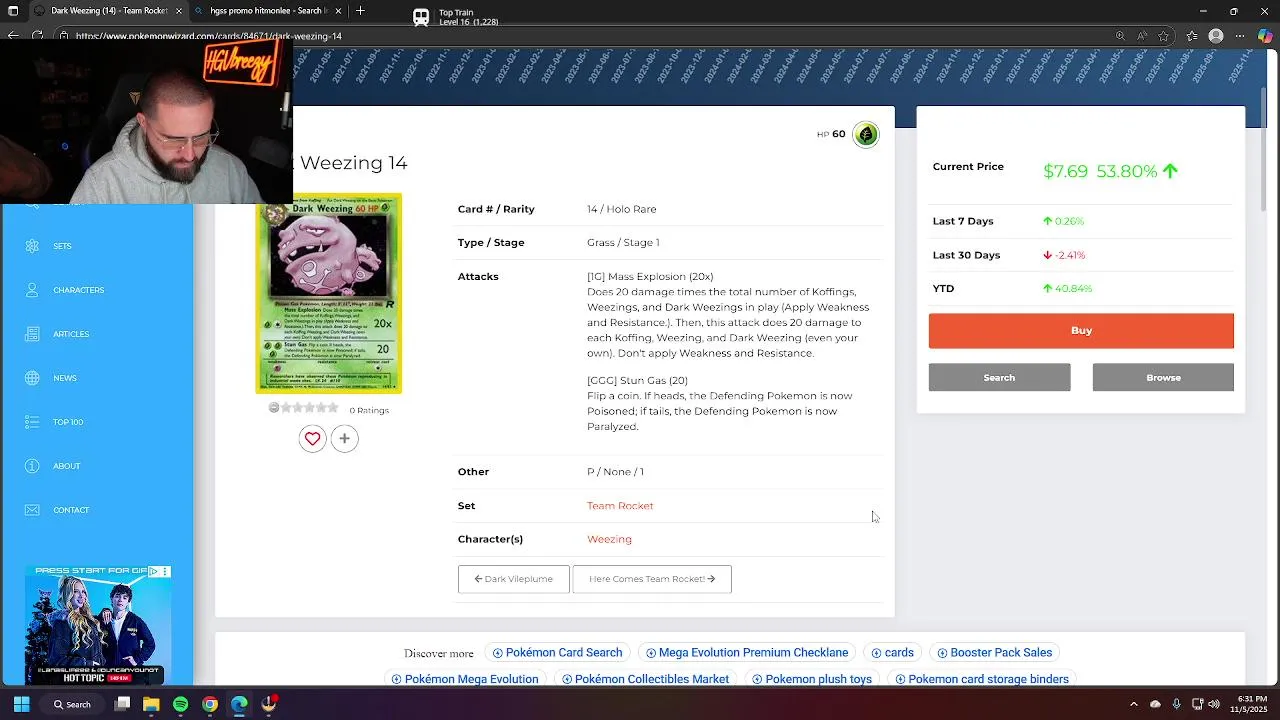1280x720 pixels.
Task: Click Task View icon on the taskbar
Action: (x=122, y=704)
